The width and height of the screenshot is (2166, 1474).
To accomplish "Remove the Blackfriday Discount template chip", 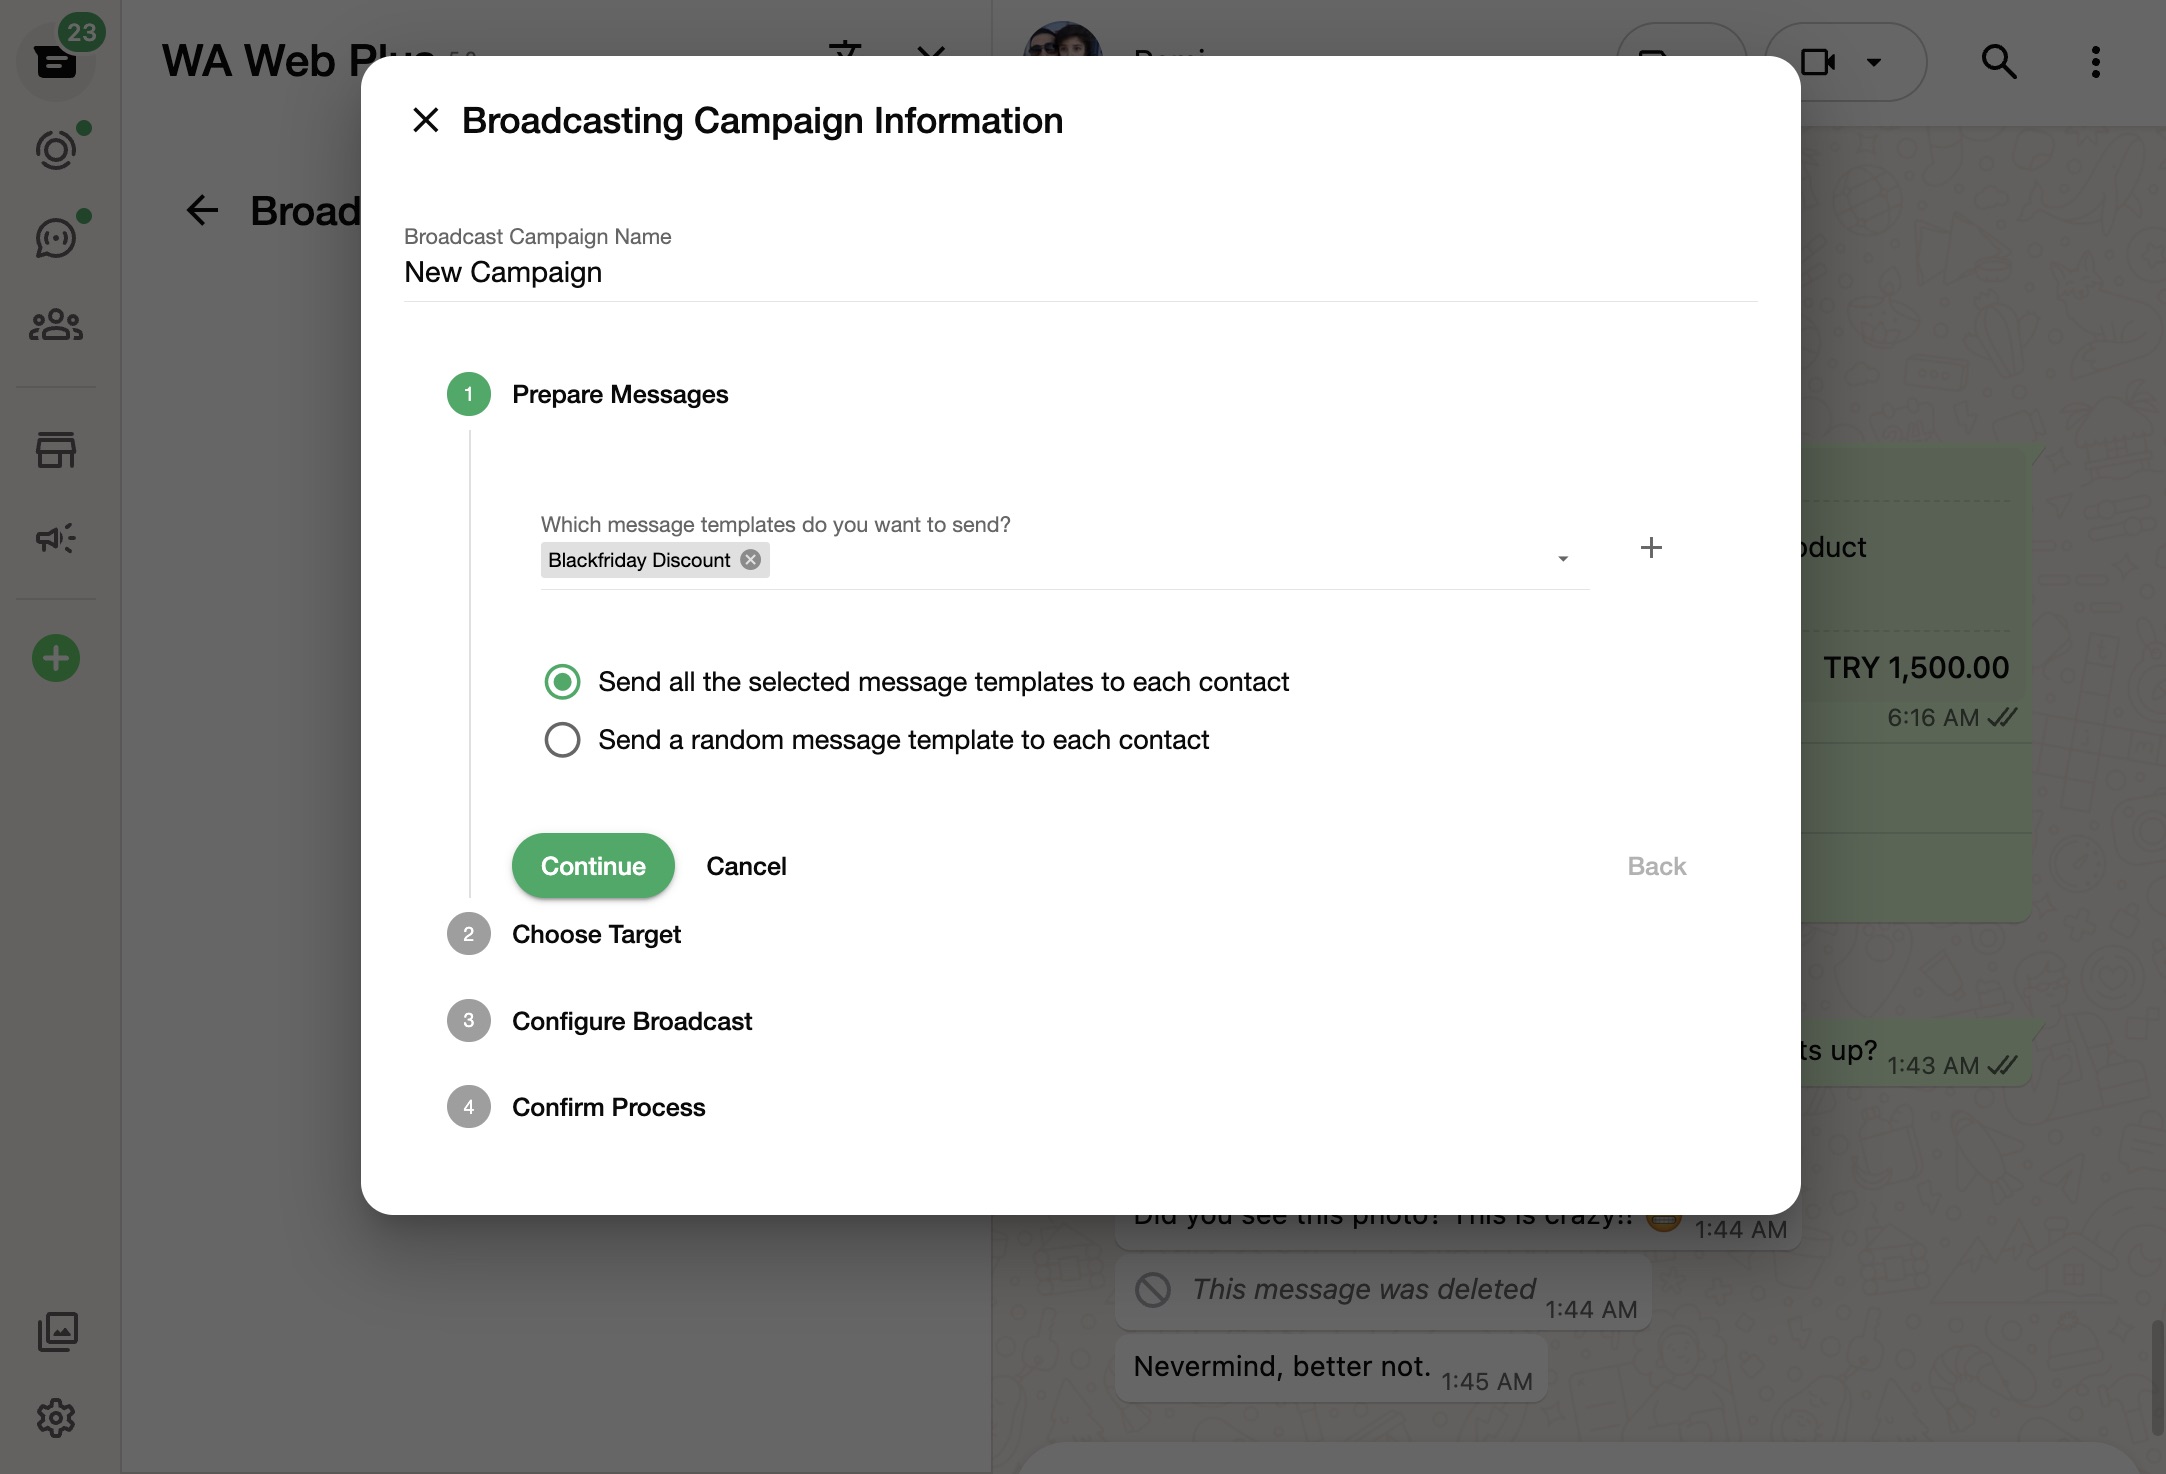I will [750, 559].
